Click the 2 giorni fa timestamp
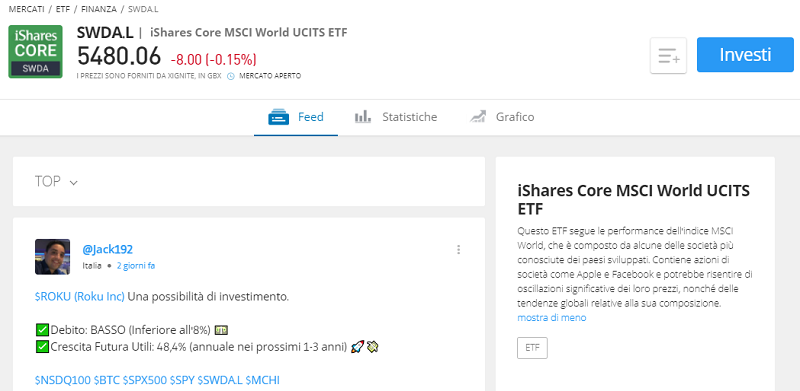This screenshot has height=391, width=800. click(x=136, y=266)
